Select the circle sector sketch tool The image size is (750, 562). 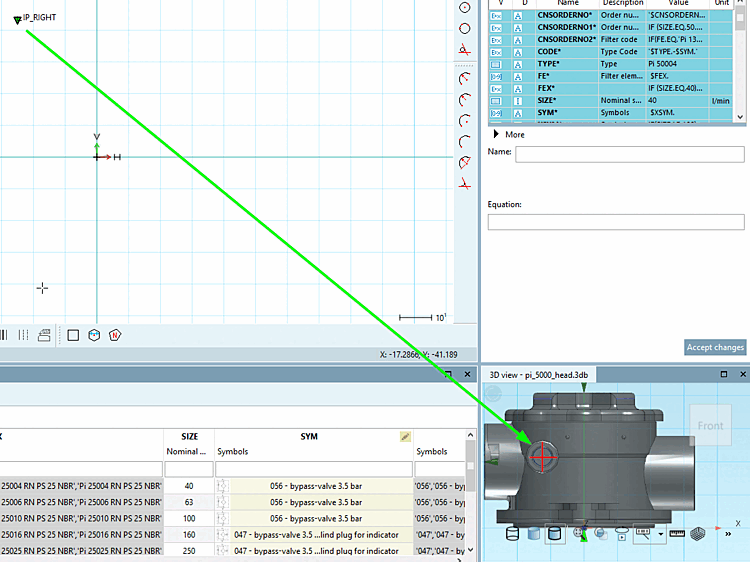click(x=464, y=163)
